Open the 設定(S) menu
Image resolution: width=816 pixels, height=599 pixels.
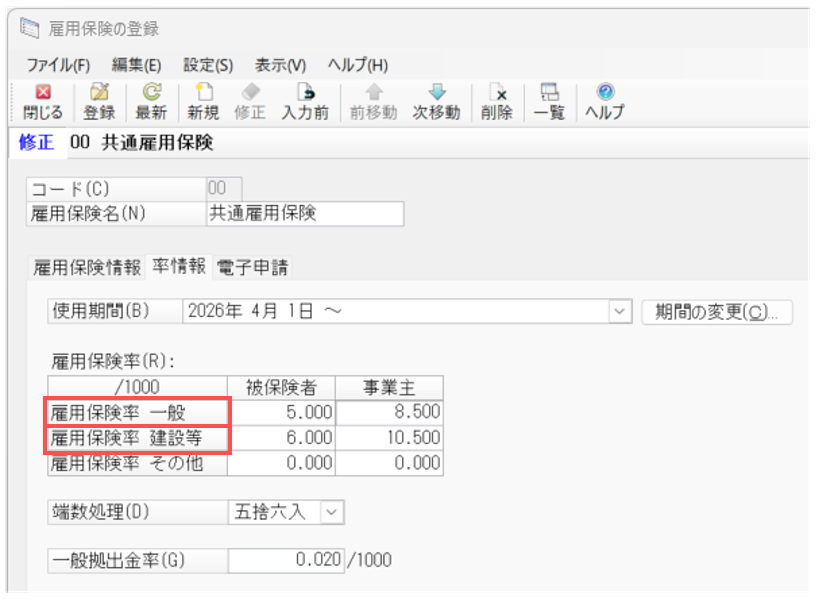pos(208,65)
